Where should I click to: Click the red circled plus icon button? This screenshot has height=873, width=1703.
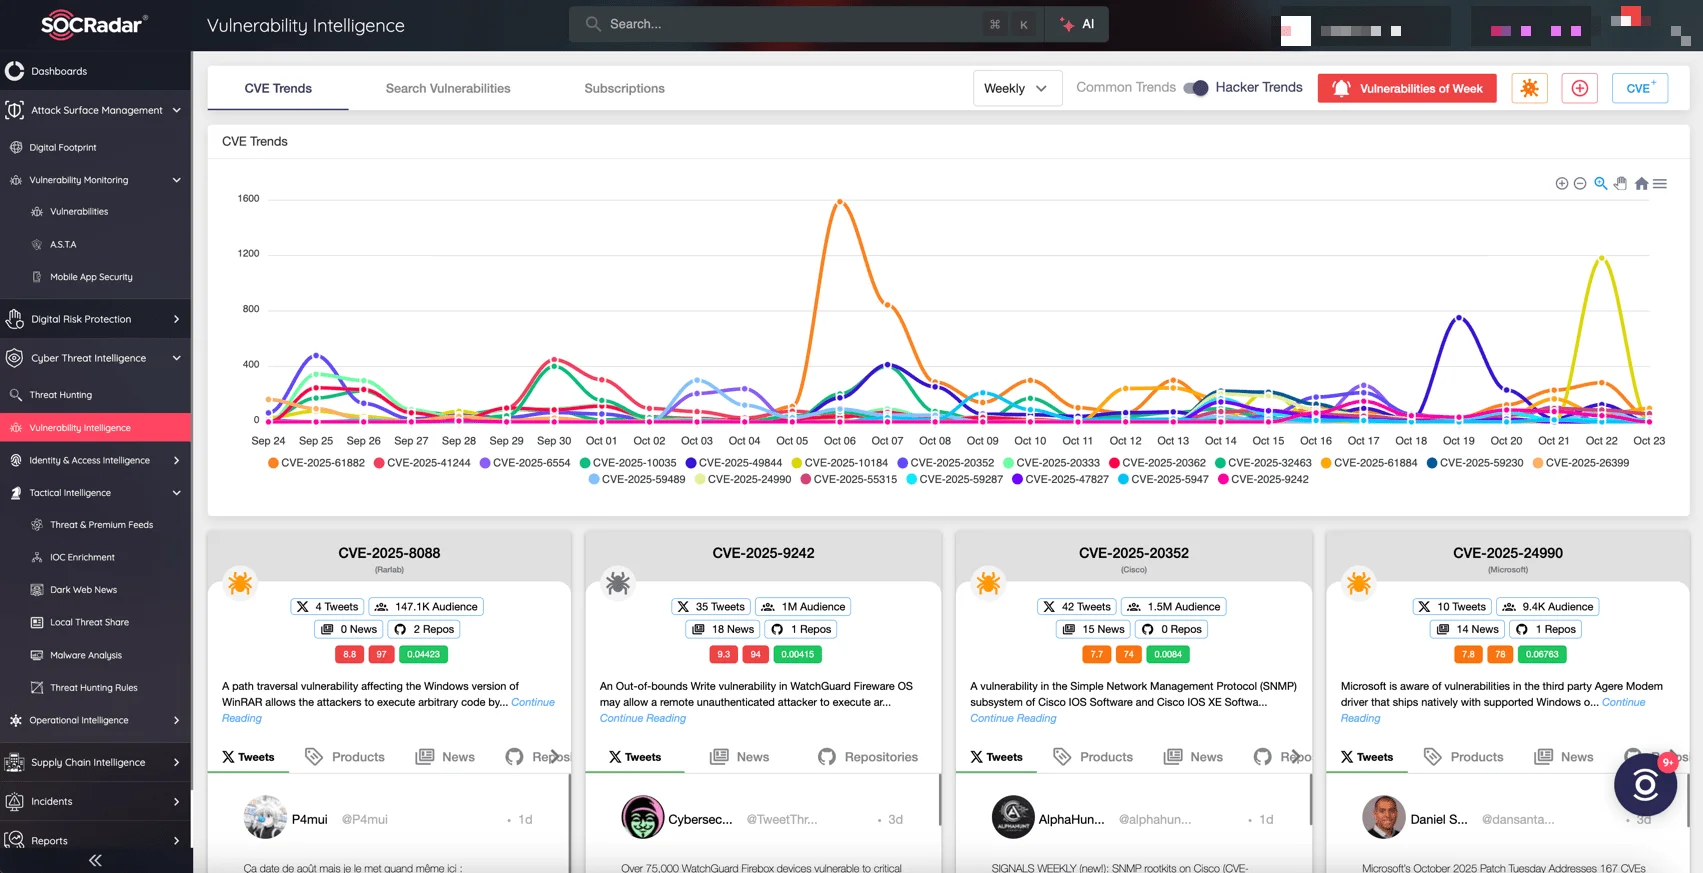coord(1579,88)
